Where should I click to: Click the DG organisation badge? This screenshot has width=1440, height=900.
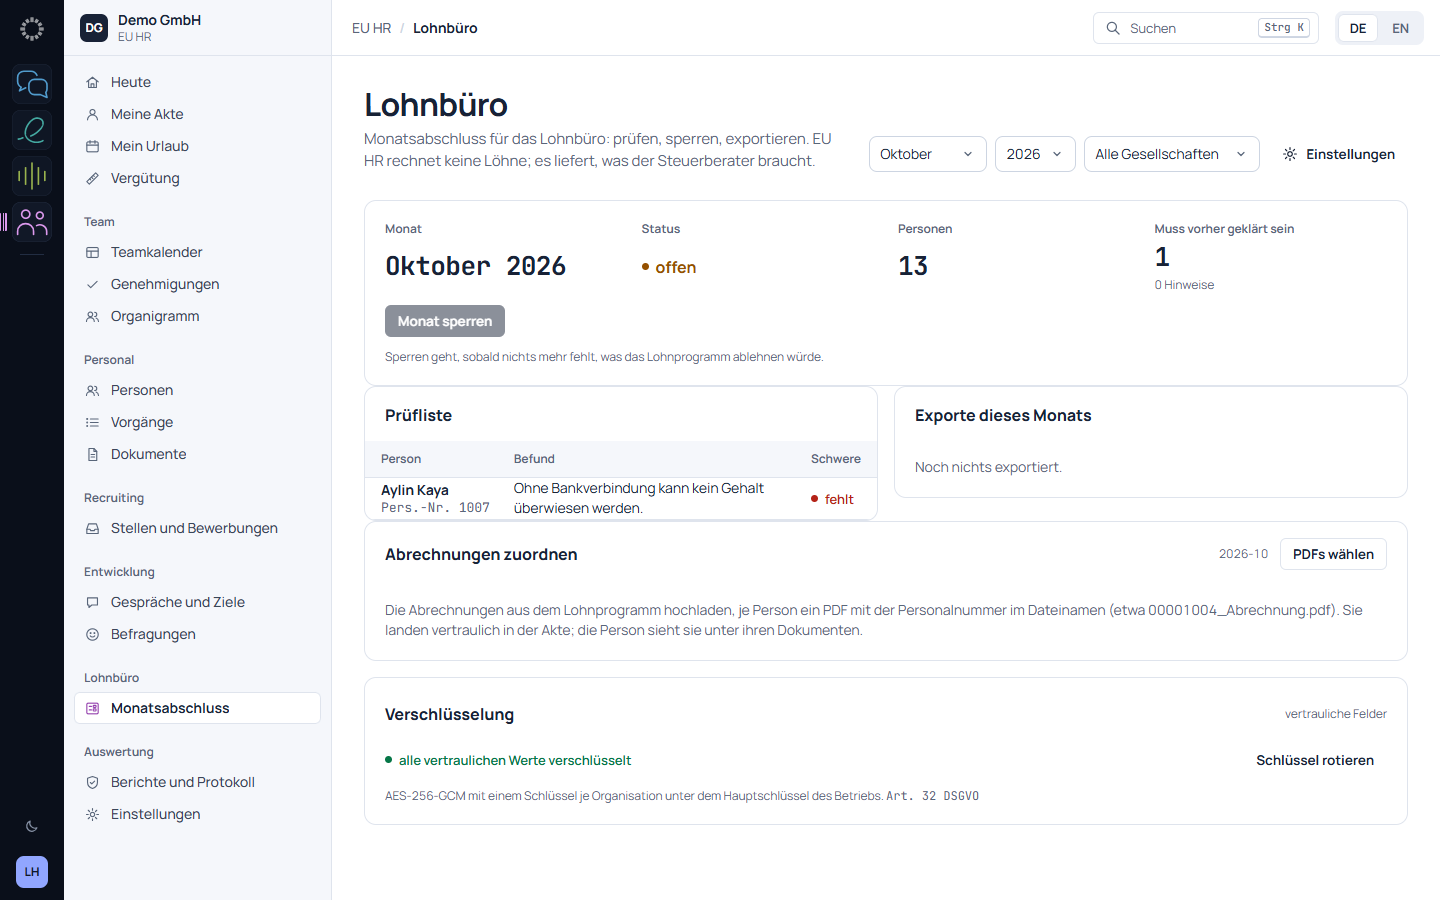click(94, 28)
